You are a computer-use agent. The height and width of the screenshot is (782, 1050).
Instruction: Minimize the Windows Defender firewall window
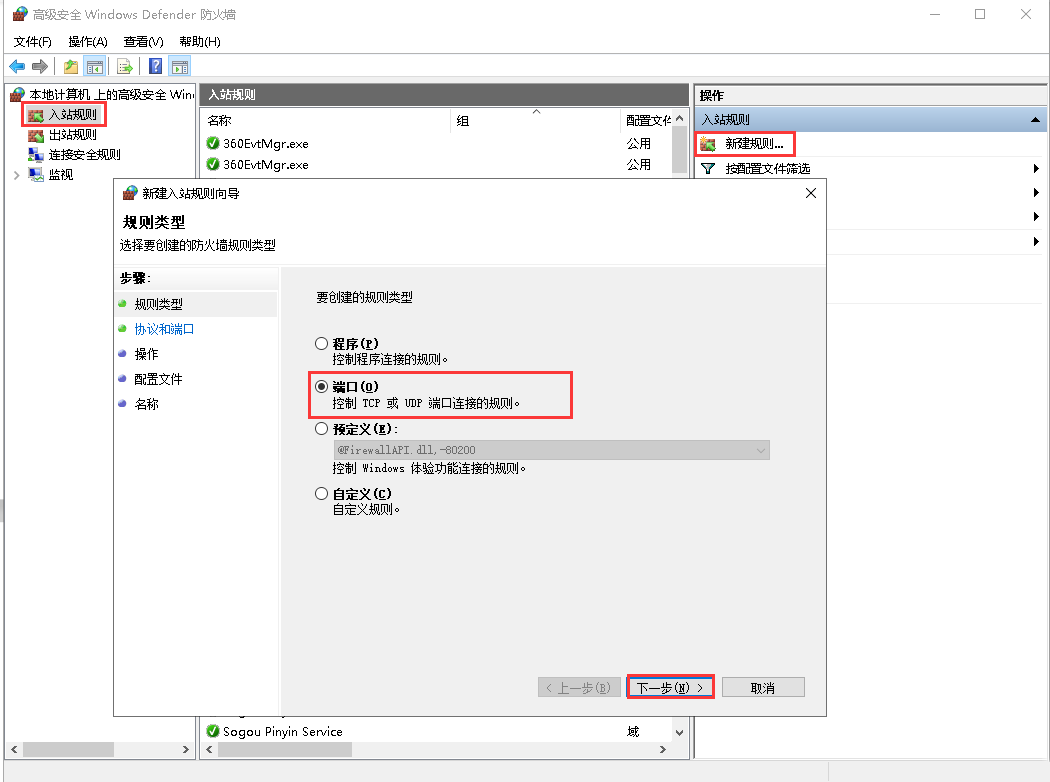935,14
